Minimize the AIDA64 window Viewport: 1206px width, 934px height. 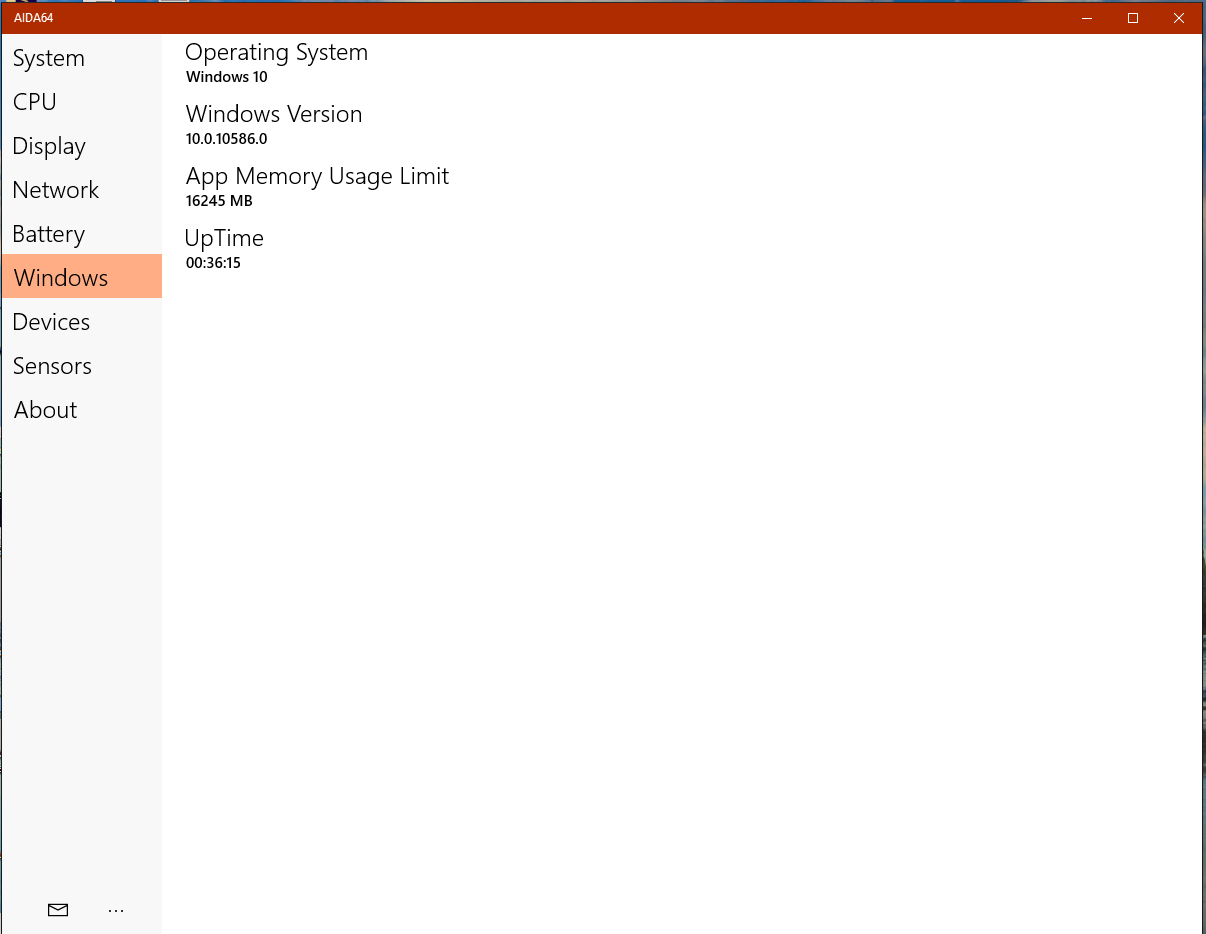(1087, 18)
